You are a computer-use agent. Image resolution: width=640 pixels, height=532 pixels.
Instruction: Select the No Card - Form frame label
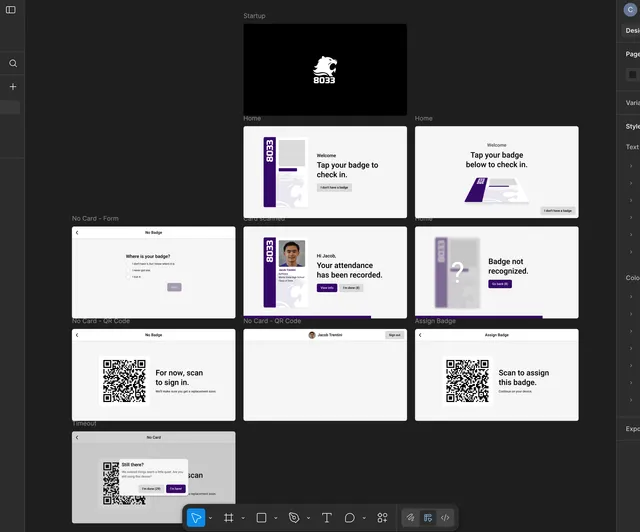pos(95,218)
